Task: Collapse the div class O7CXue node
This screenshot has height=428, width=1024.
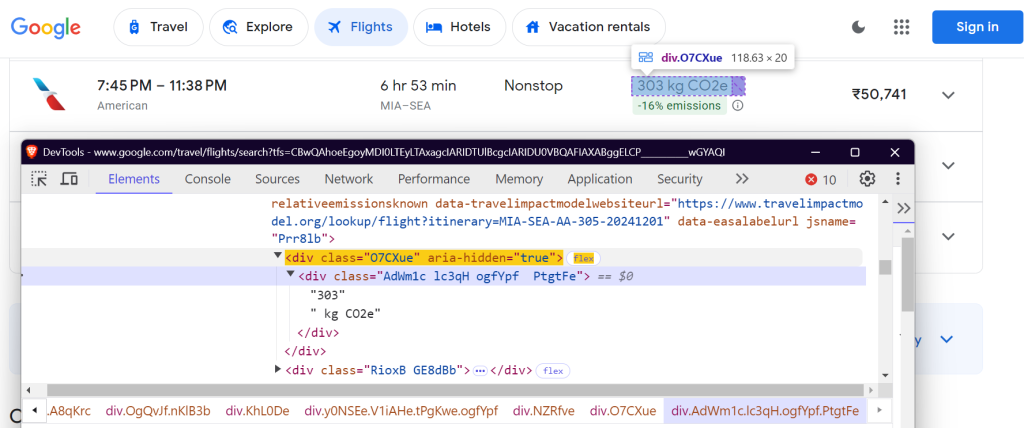Action: (278, 257)
